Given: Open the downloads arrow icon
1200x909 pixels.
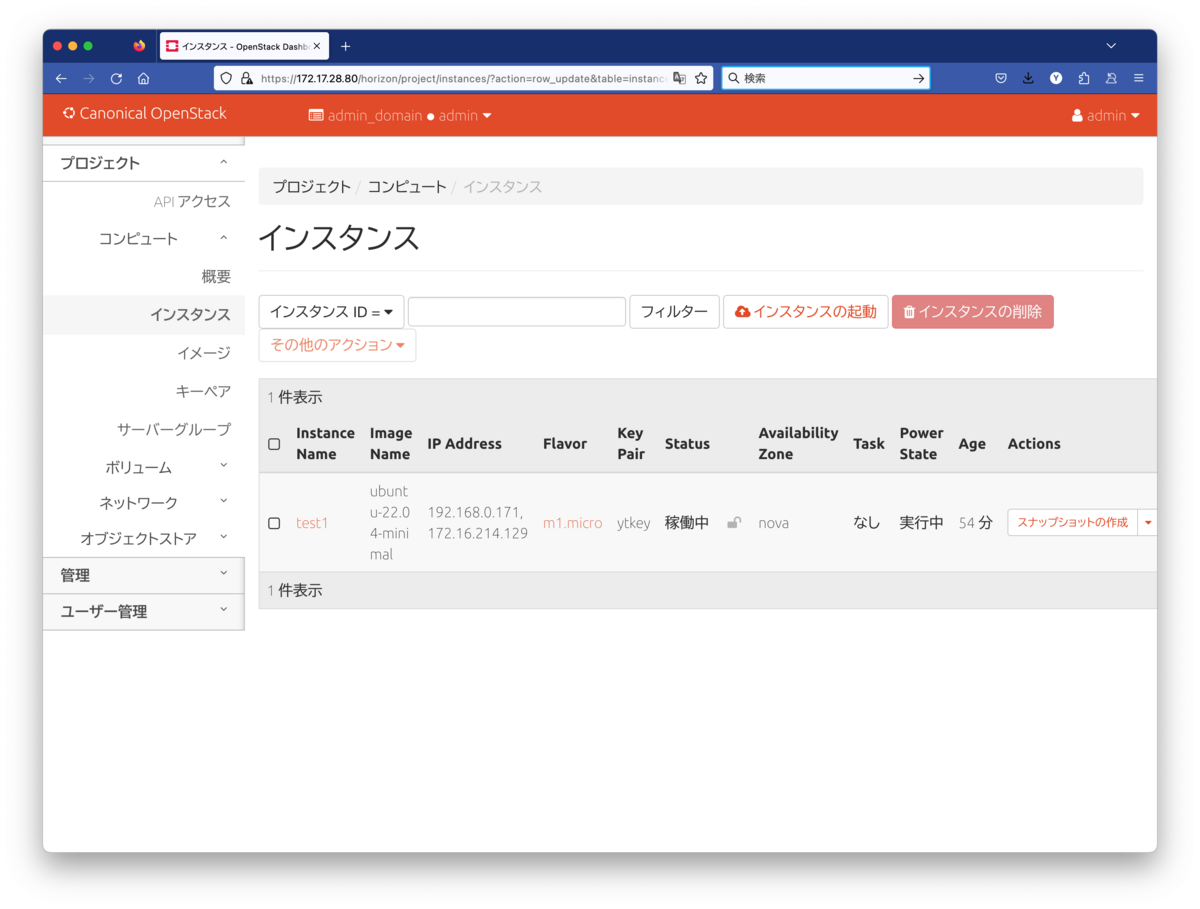Looking at the screenshot, I should pyautogui.click(x=1028, y=78).
